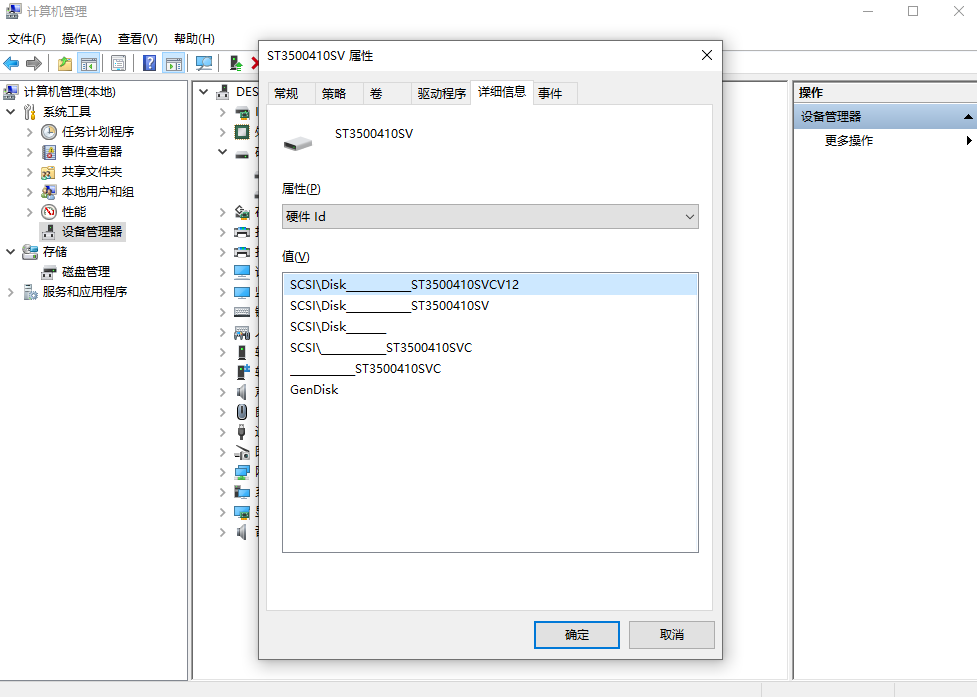Click the 性能 (Performance) icon in sidebar
The height and width of the screenshot is (697, 977).
(48, 211)
